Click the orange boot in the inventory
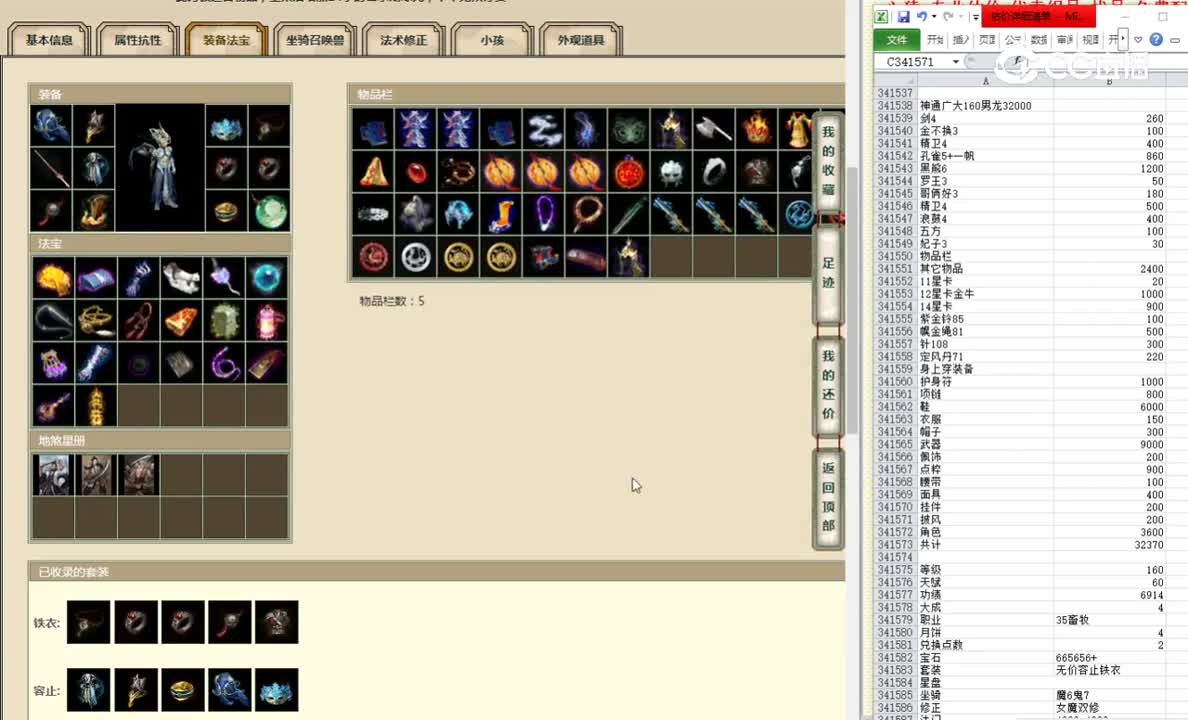 [500, 214]
